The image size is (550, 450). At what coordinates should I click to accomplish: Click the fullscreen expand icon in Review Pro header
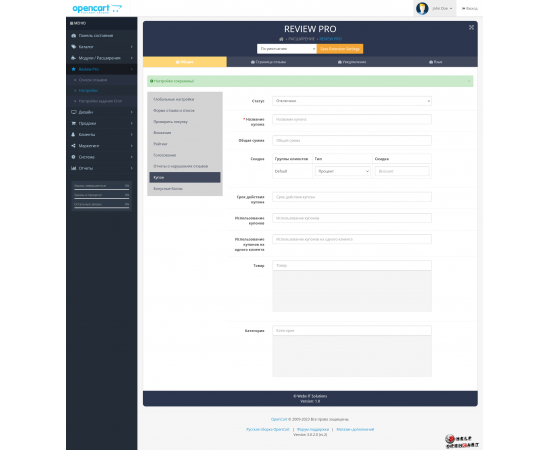[x=471, y=27]
